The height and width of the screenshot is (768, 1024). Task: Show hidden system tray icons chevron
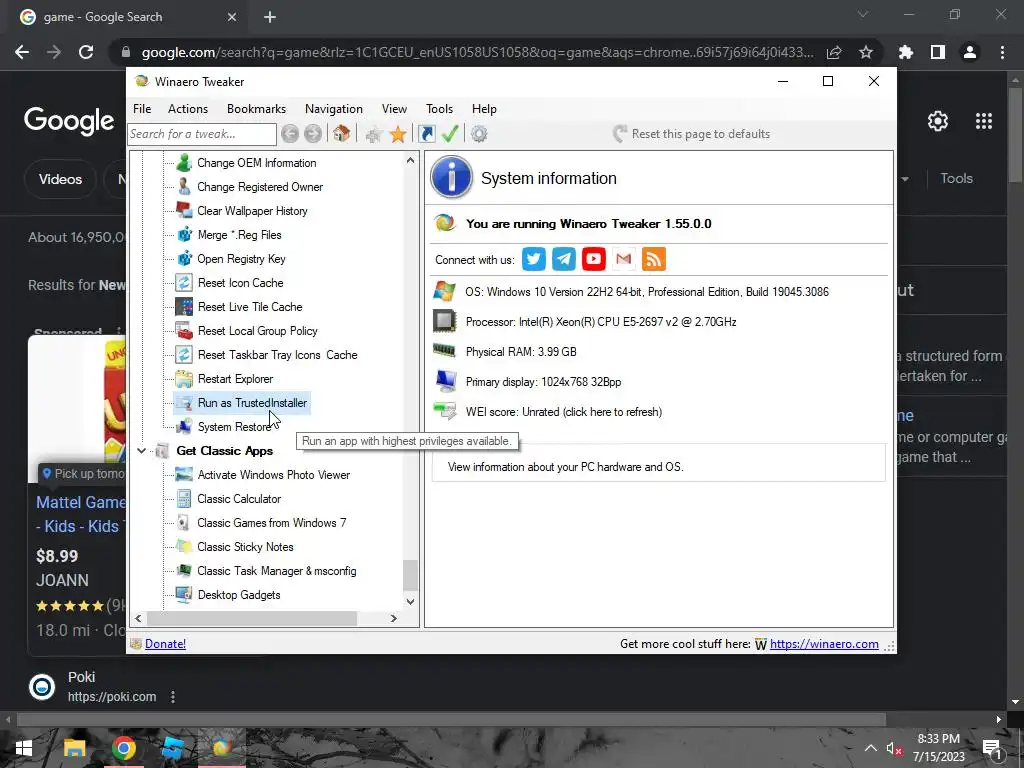coord(871,748)
